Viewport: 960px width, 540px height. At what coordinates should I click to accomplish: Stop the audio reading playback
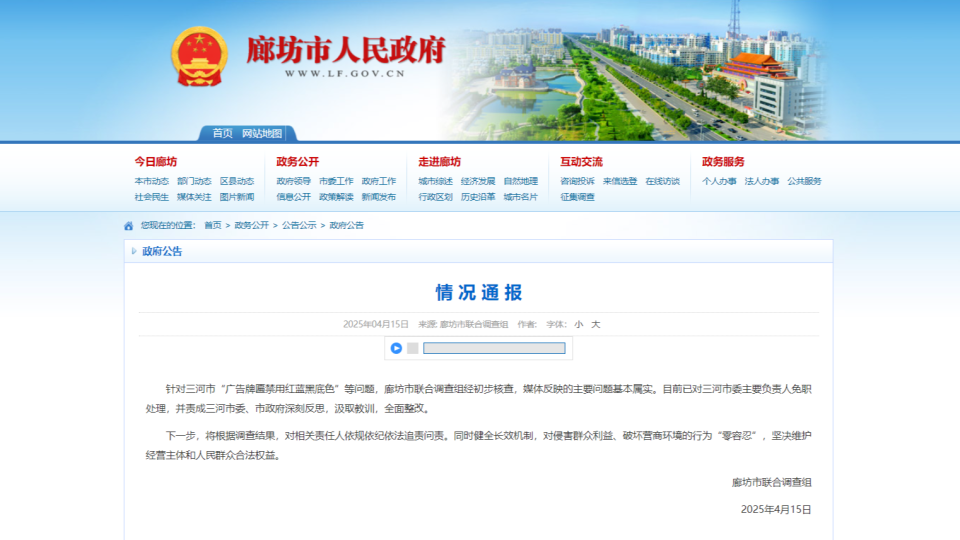tap(413, 348)
